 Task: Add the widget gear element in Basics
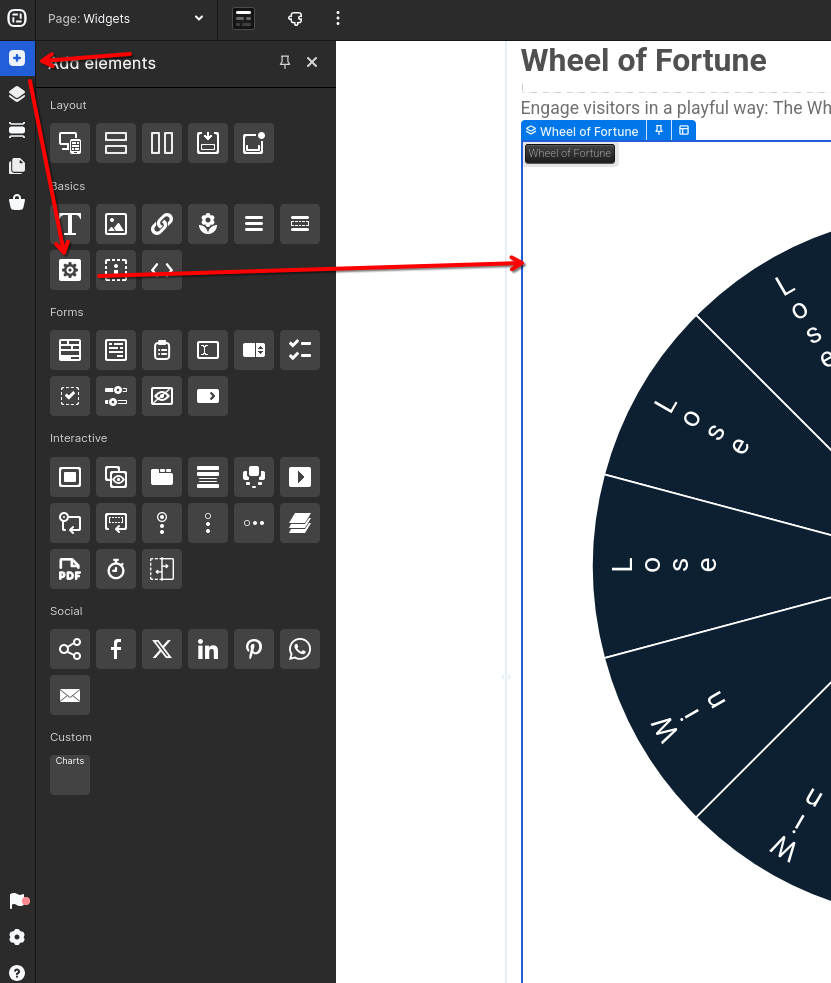[x=70, y=270]
